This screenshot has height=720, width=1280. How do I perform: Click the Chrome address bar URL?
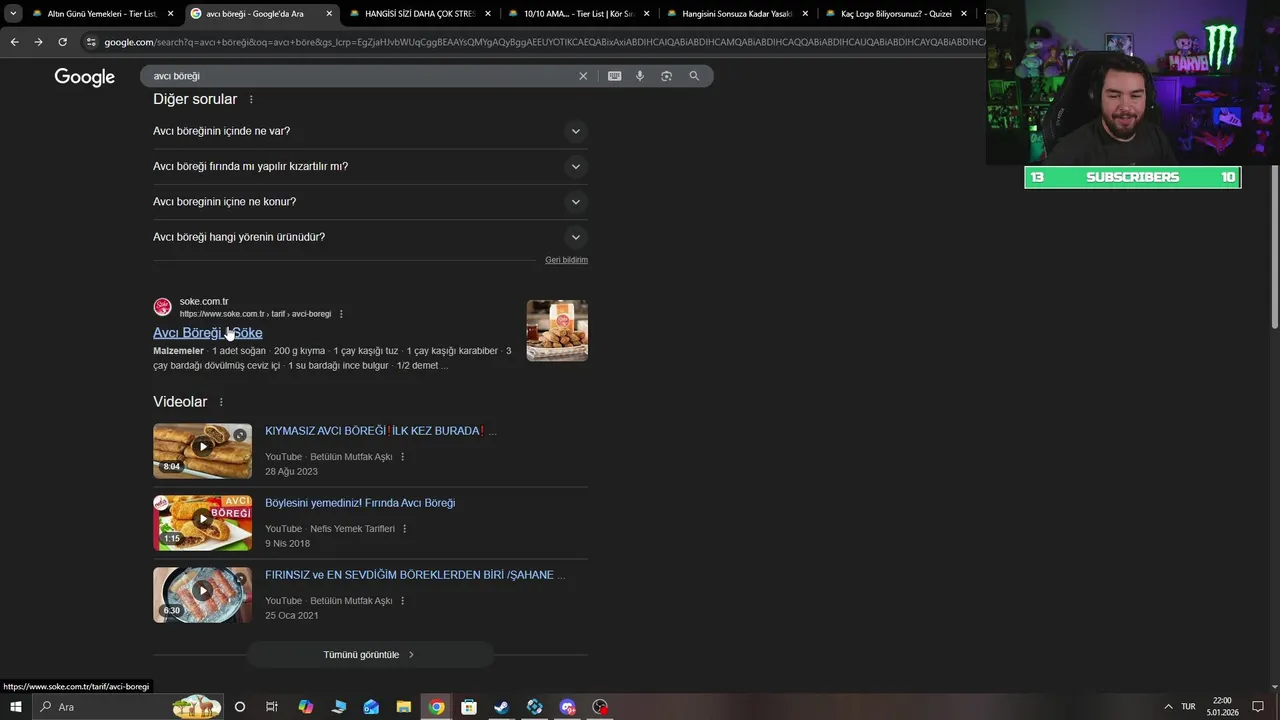[x=545, y=42]
